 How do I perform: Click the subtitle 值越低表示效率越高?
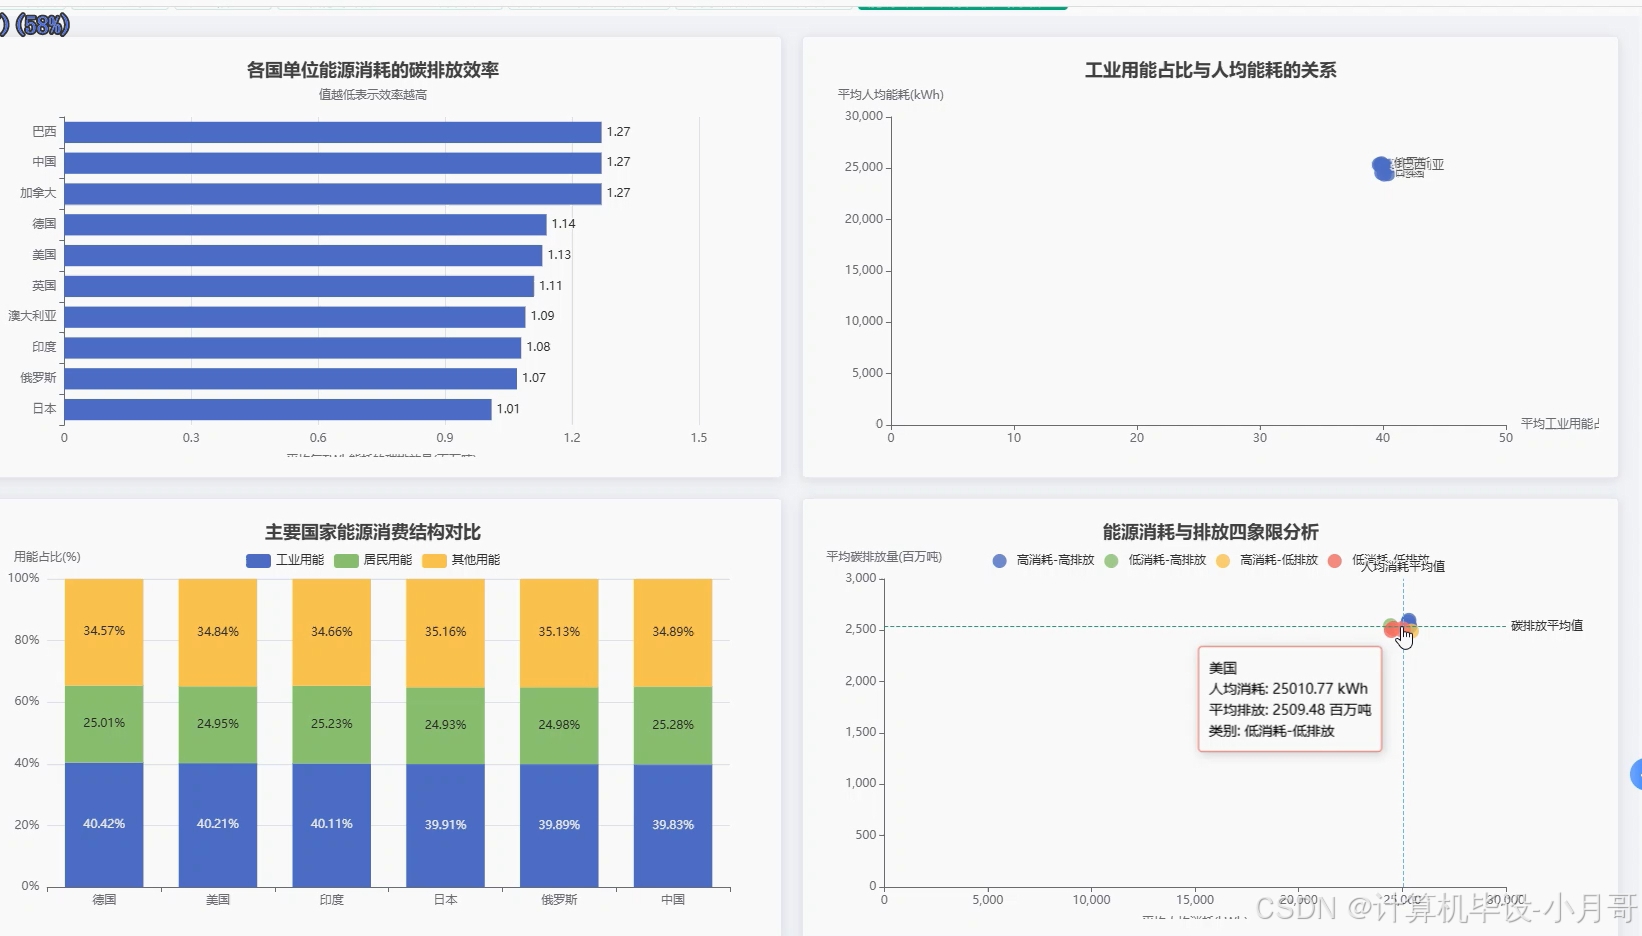373,95
